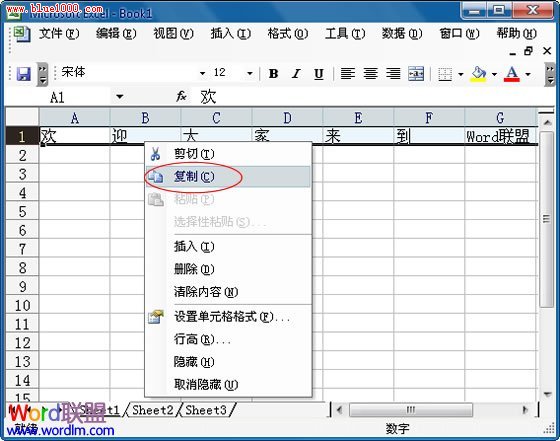The height and width of the screenshot is (441, 560).
Task: Open the 视图(V) menu
Action: pos(173,34)
